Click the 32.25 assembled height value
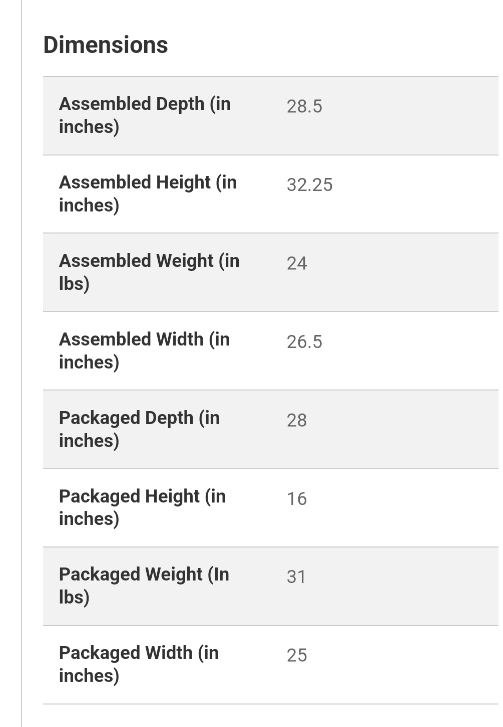 click(x=309, y=185)
